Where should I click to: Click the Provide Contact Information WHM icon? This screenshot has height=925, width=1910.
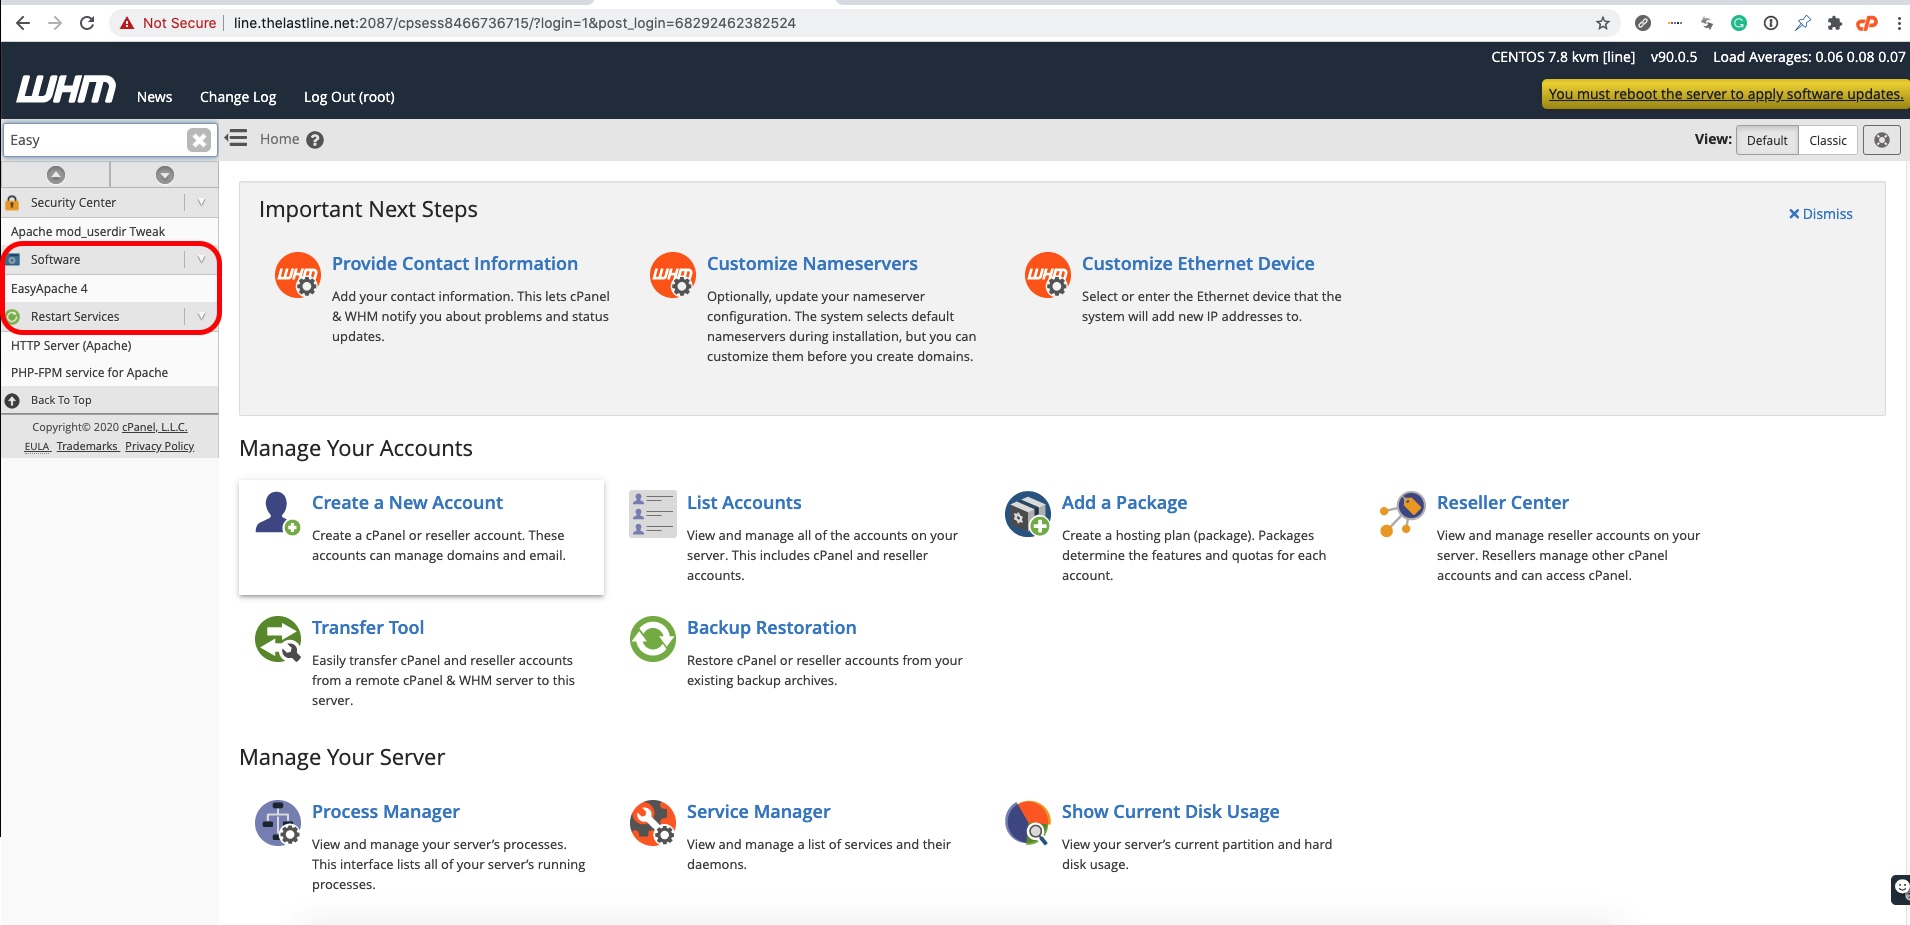(297, 275)
